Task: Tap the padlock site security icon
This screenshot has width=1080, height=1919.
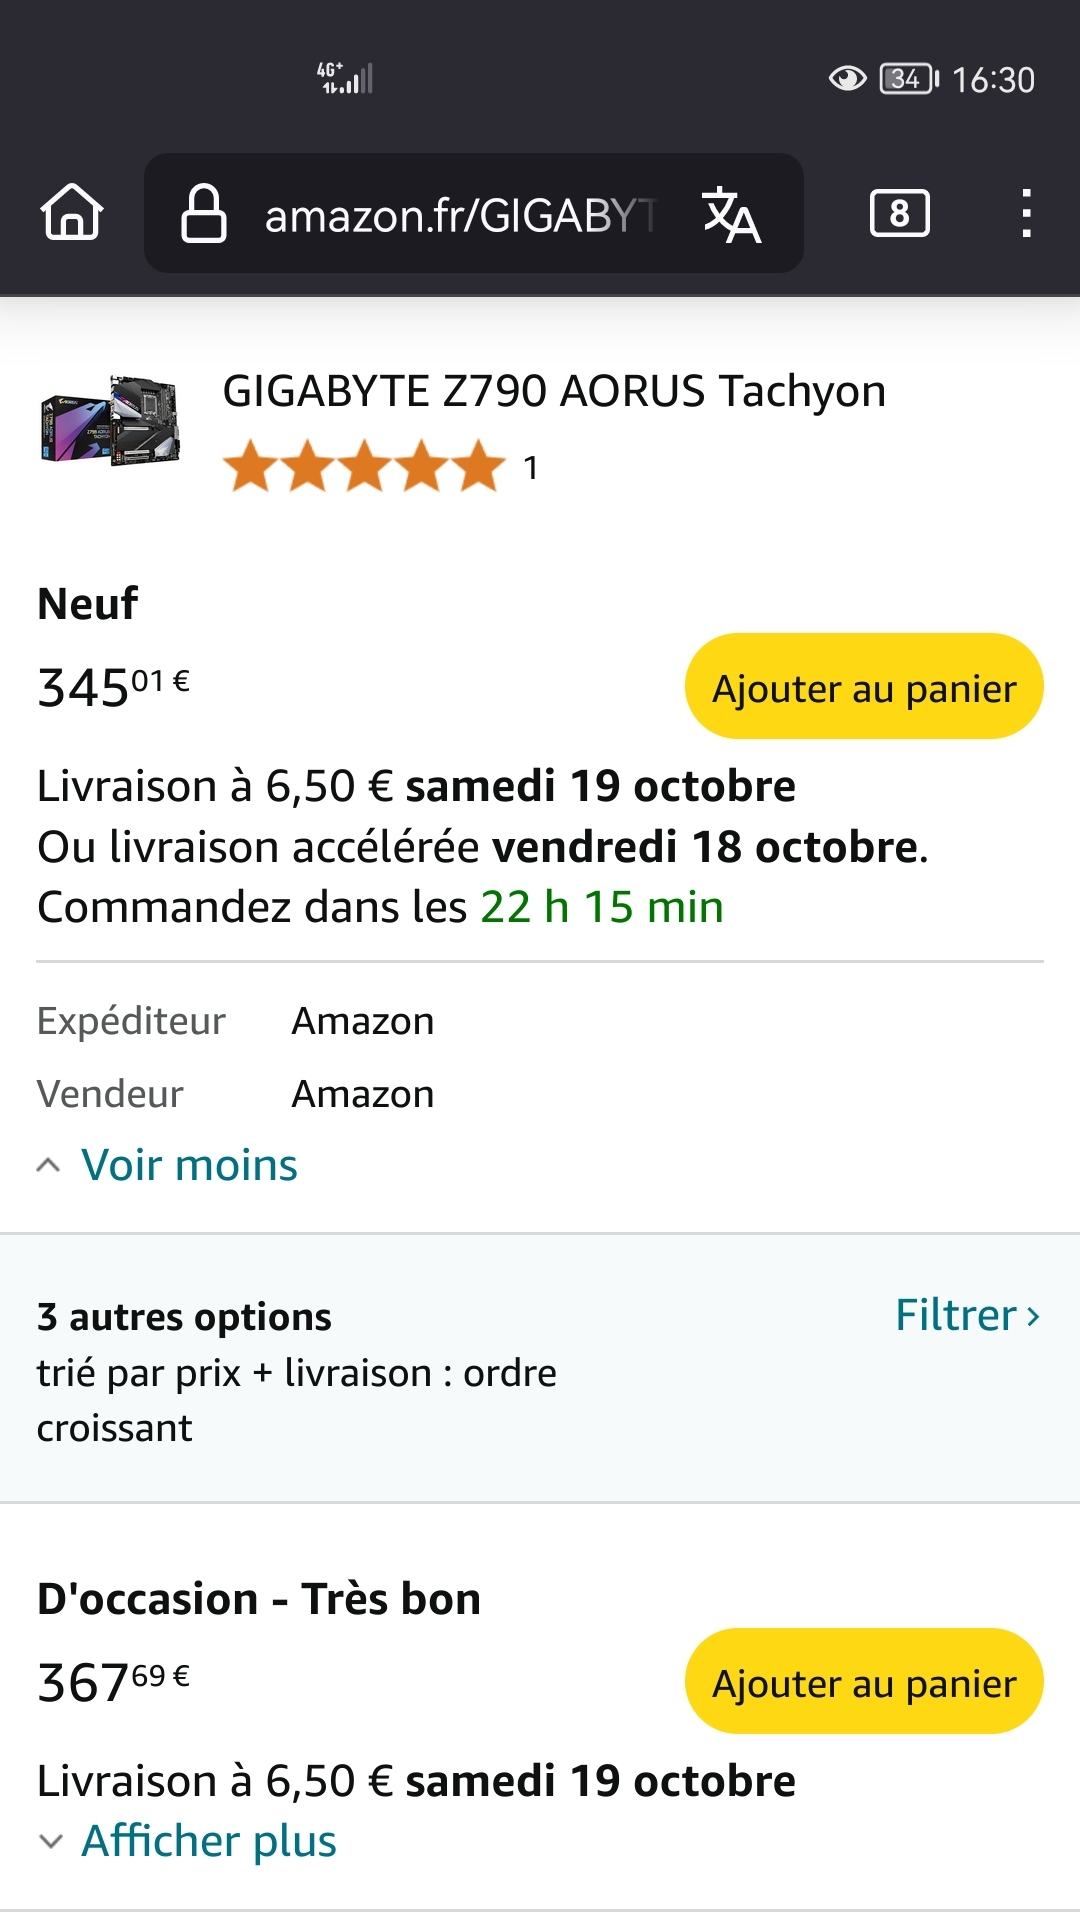Action: [x=203, y=213]
